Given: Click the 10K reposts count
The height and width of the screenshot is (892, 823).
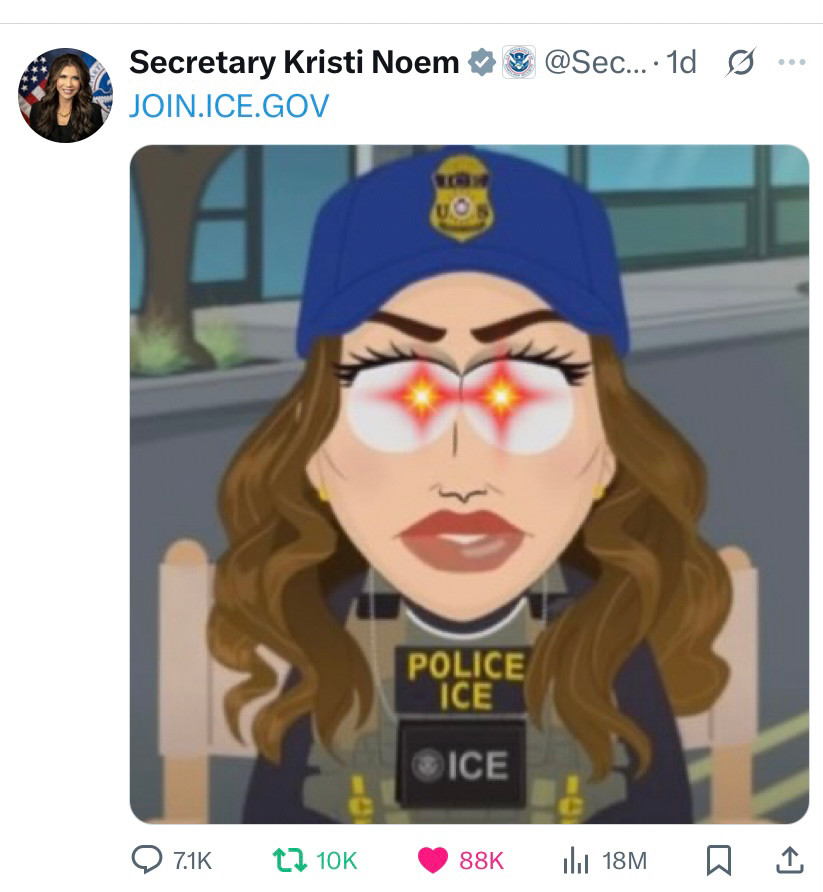Looking at the screenshot, I should [x=337, y=861].
